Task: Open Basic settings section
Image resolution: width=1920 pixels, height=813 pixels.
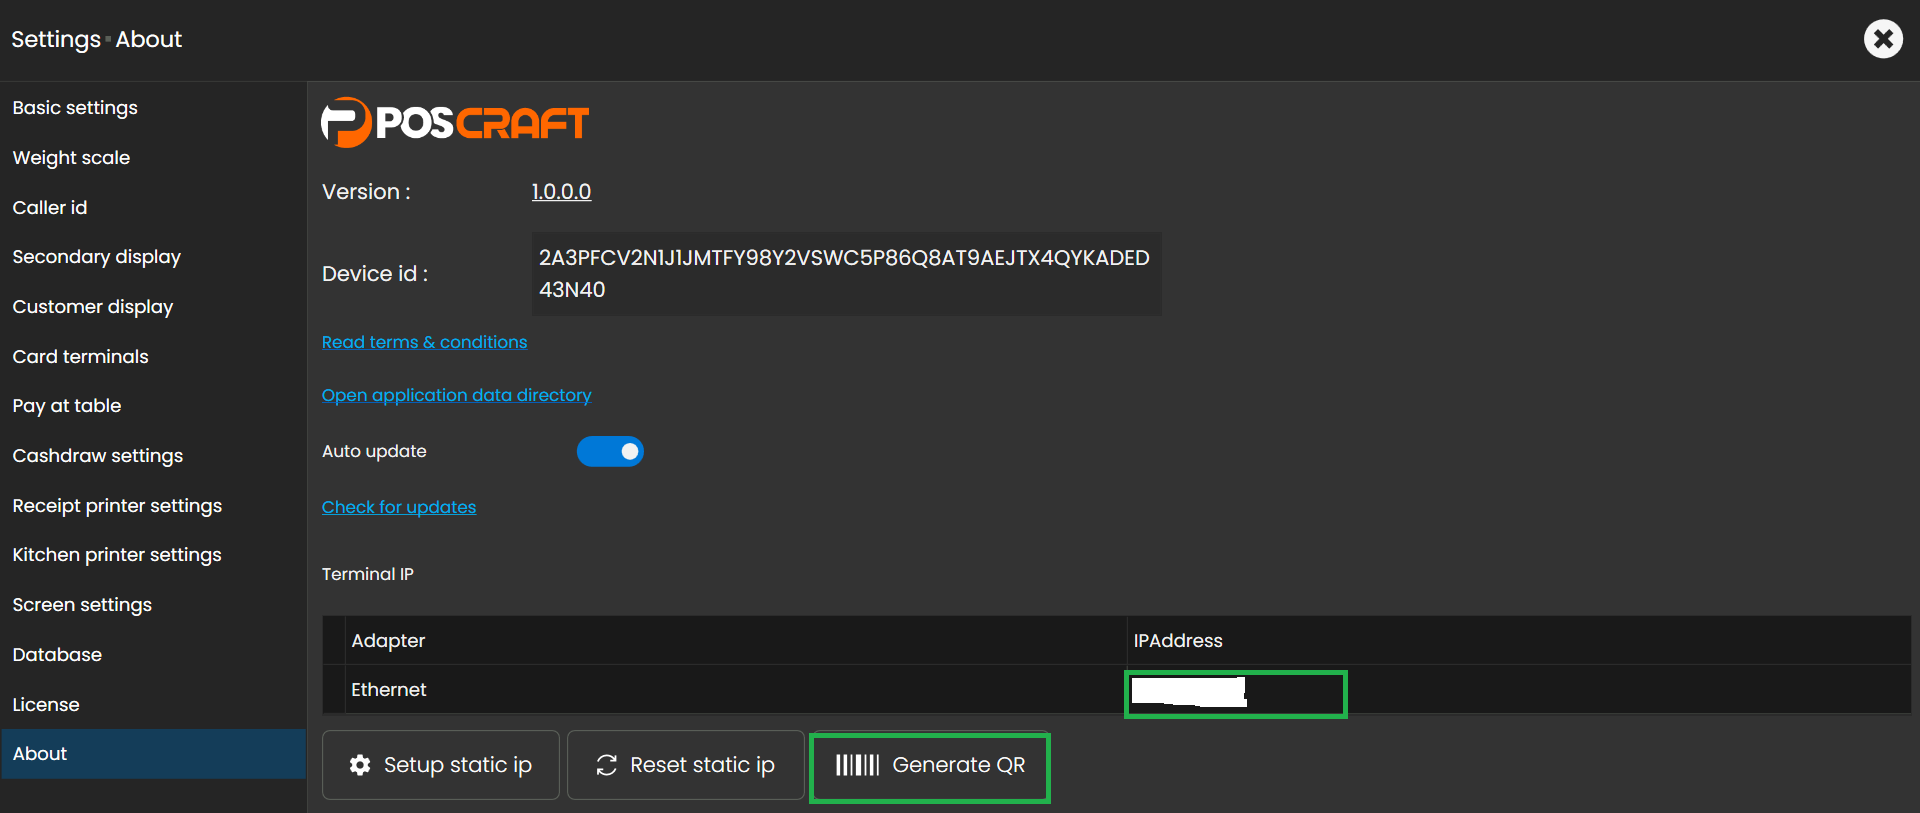Action: [x=75, y=108]
